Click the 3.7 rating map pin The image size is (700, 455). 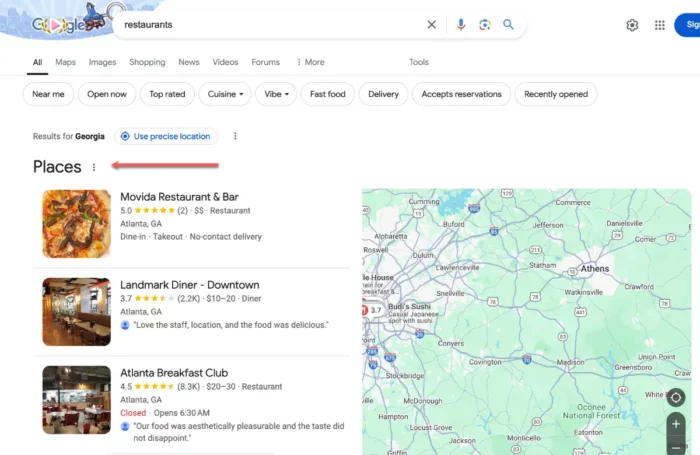(373, 310)
